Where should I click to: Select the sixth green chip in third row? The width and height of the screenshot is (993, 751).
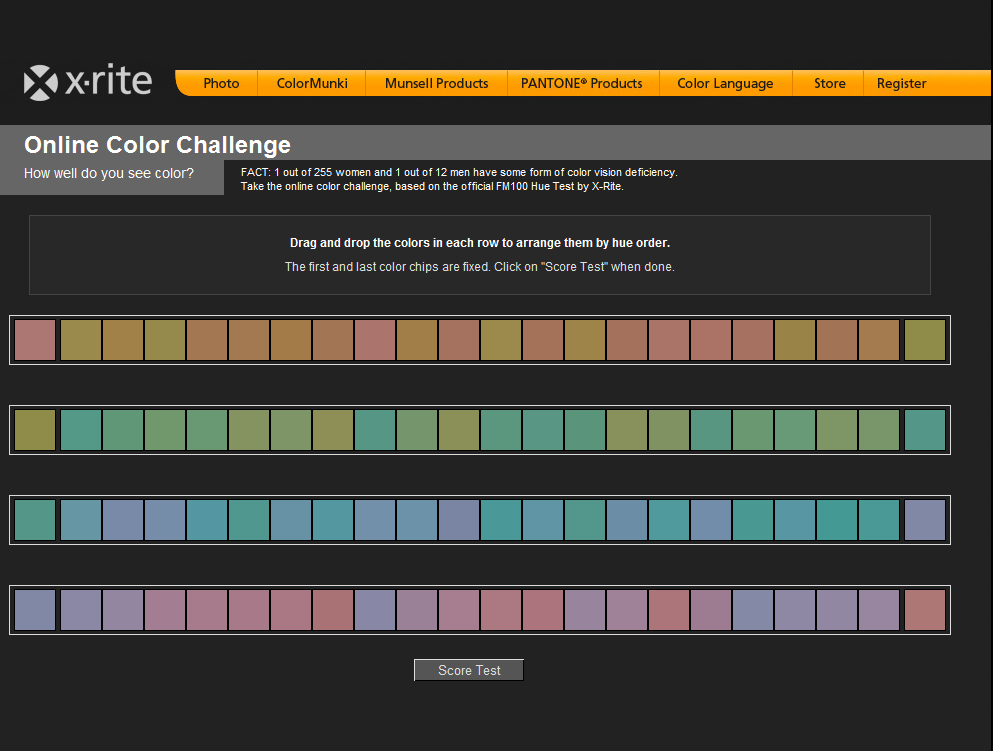pyautogui.click(x=249, y=520)
